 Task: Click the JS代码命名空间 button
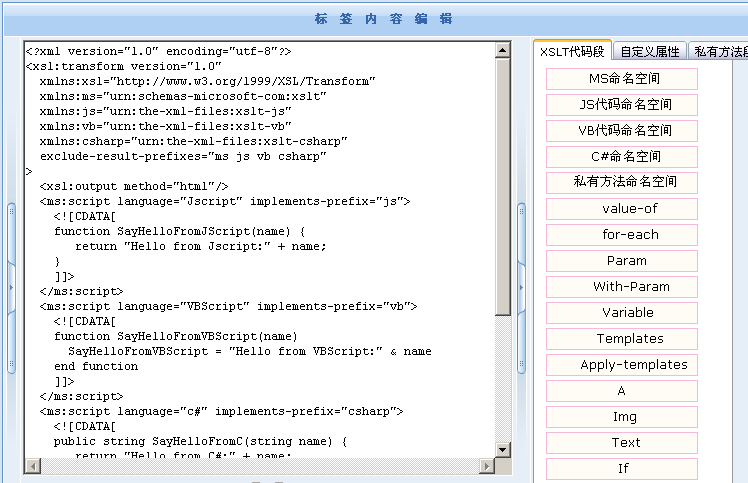pos(622,105)
